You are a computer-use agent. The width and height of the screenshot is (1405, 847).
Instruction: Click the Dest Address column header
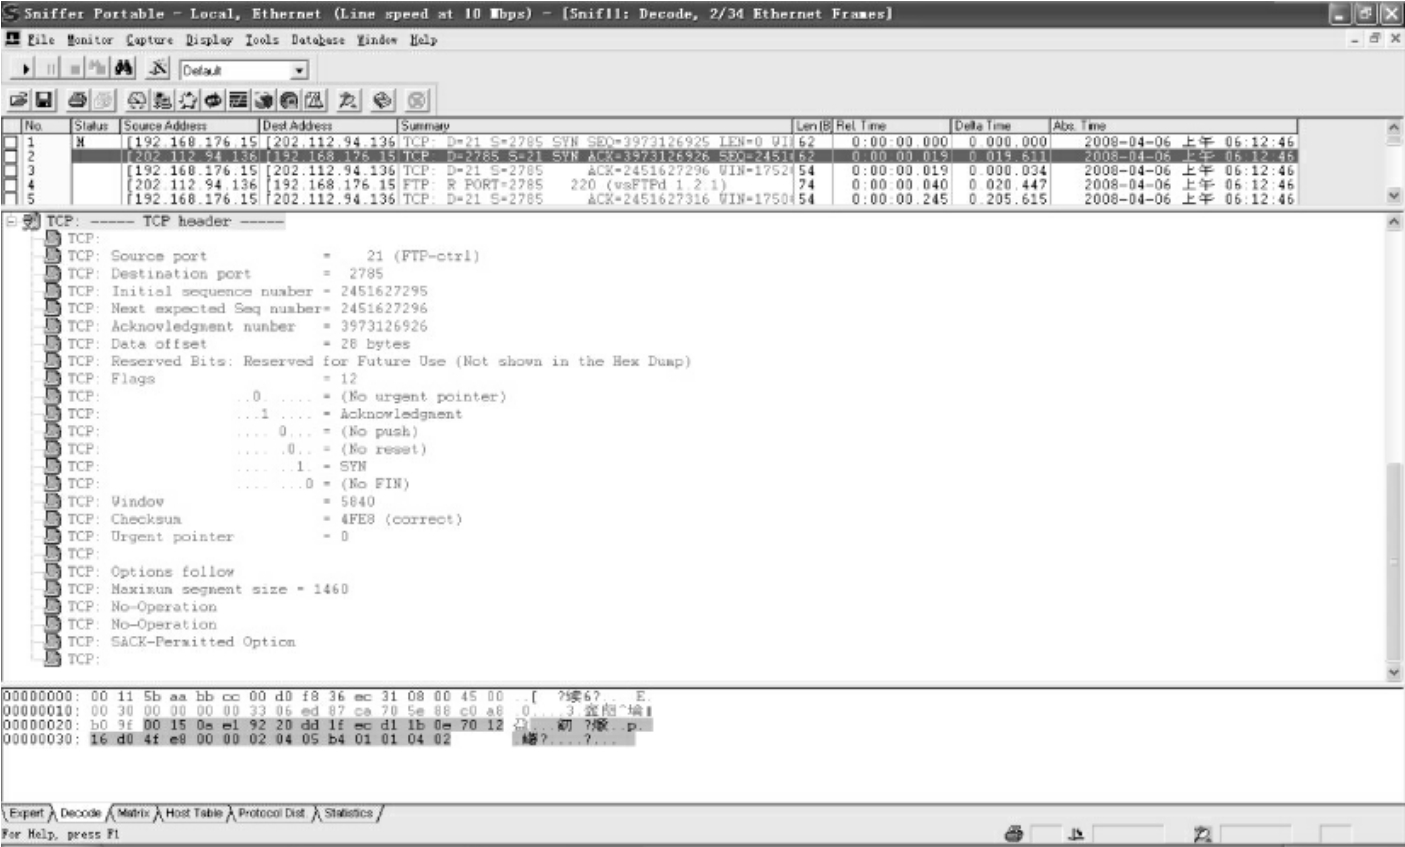pos(329,126)
